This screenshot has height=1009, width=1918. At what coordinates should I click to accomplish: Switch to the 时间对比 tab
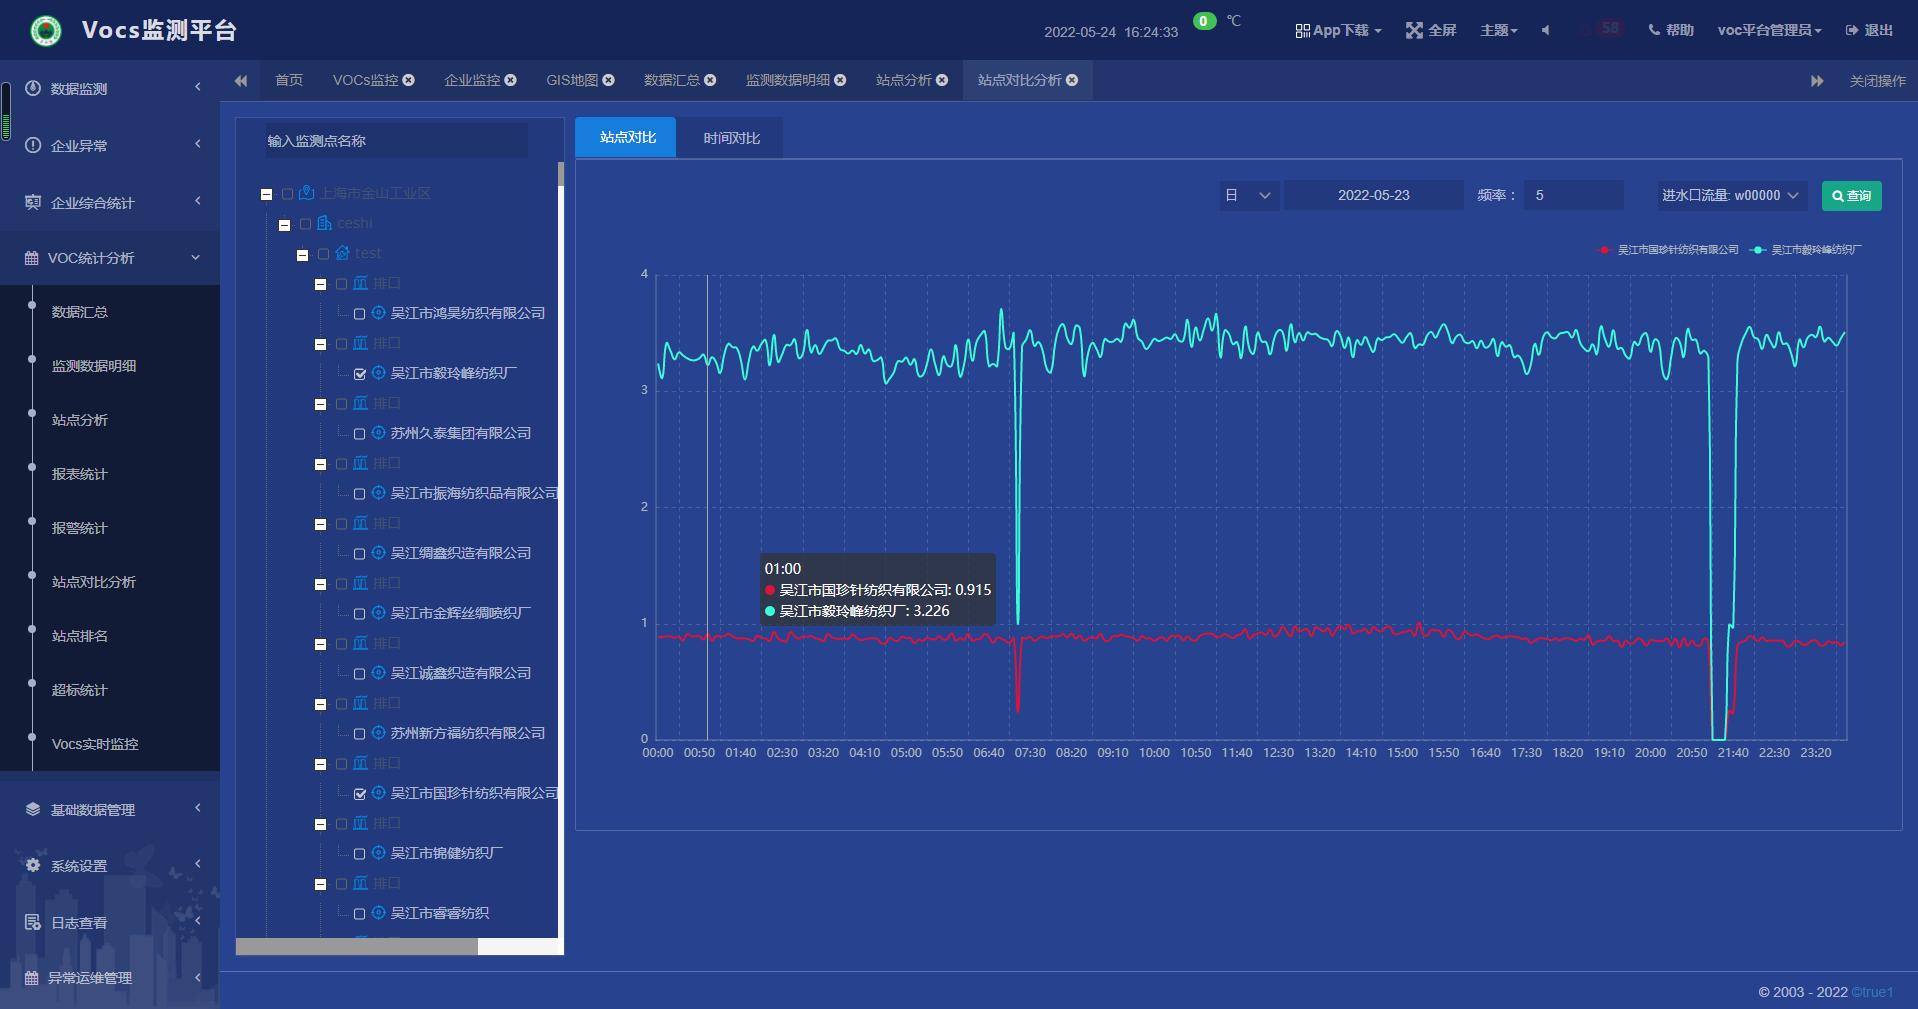point(731,138)
